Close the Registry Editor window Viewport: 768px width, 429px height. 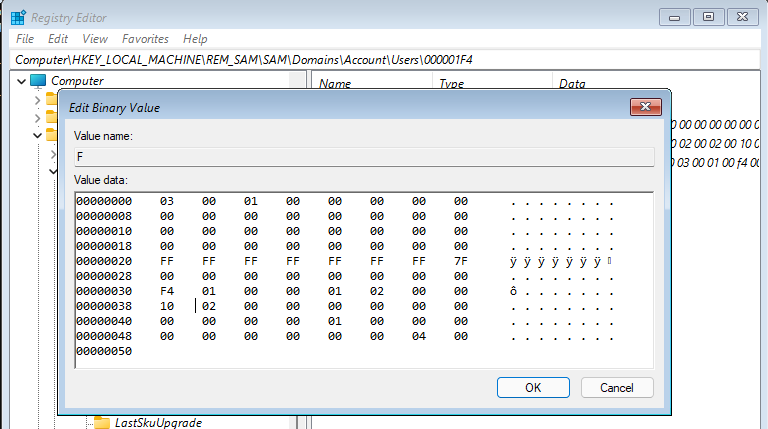(743, 17)
